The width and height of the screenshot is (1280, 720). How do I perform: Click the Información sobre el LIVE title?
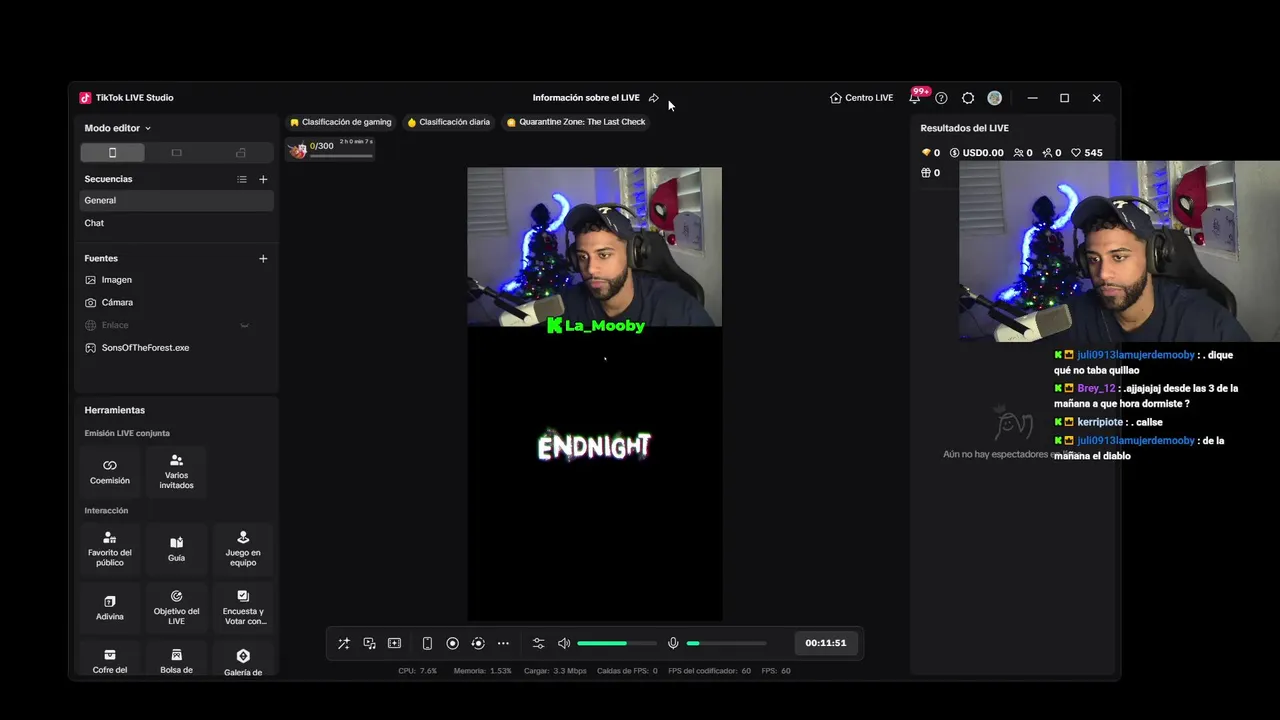point(586,98)
